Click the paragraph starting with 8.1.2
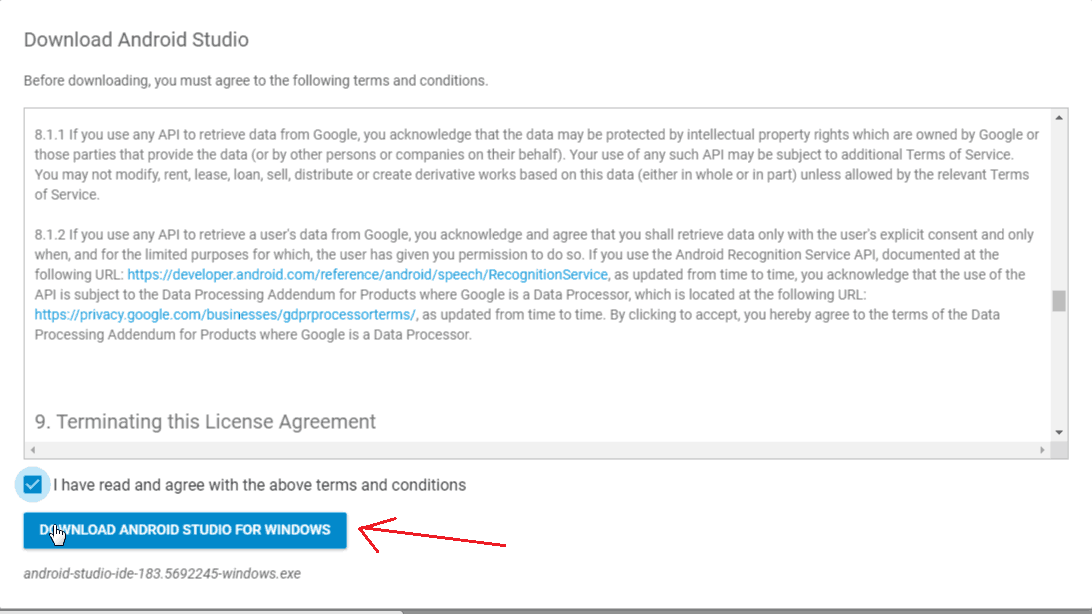 tap(533, 285)
